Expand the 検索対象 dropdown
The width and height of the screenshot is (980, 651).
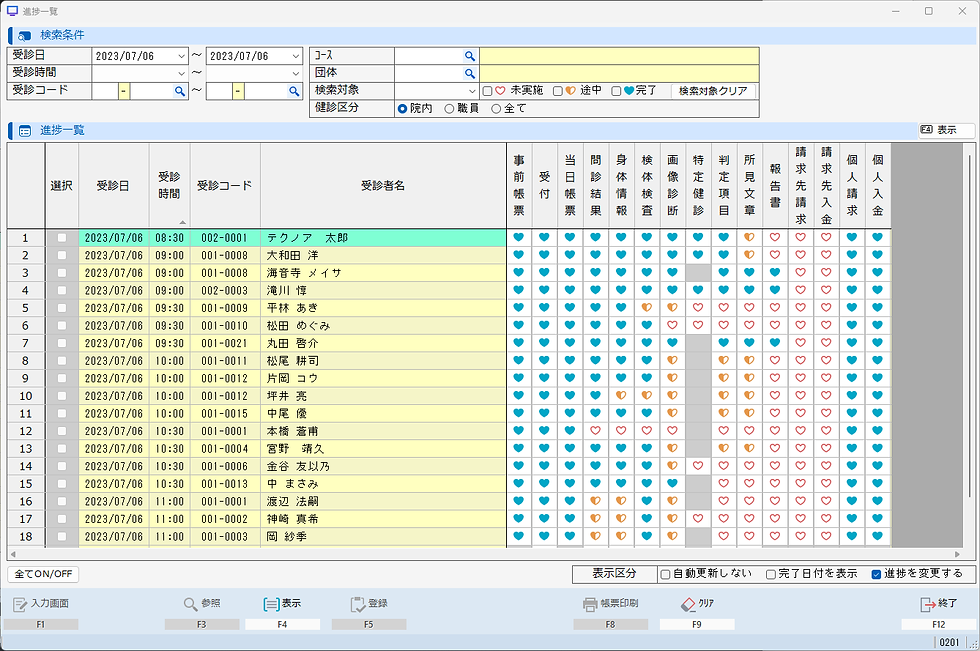(472, 91)
